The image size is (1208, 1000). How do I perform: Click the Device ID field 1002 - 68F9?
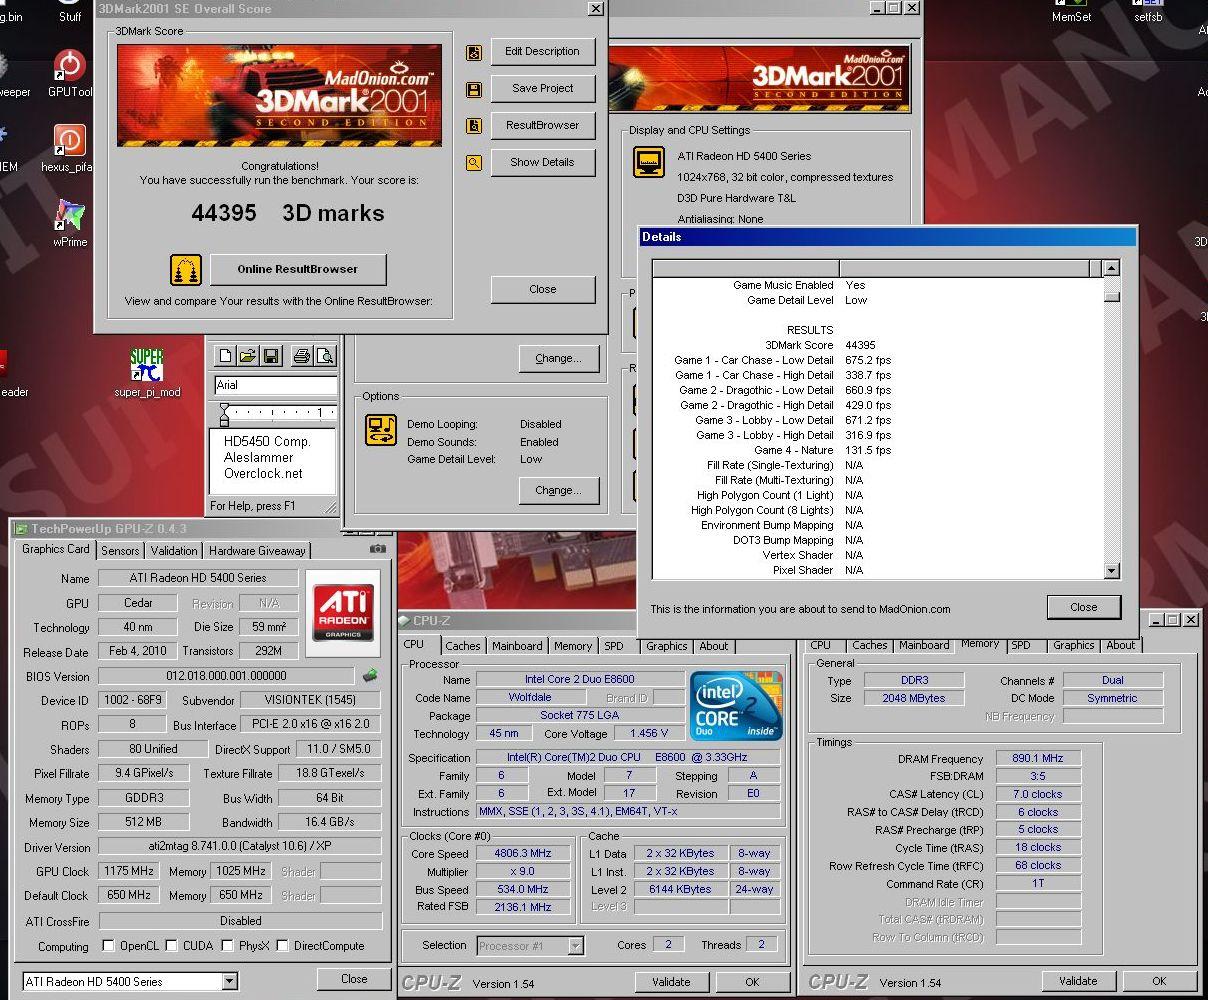(132, 701)
